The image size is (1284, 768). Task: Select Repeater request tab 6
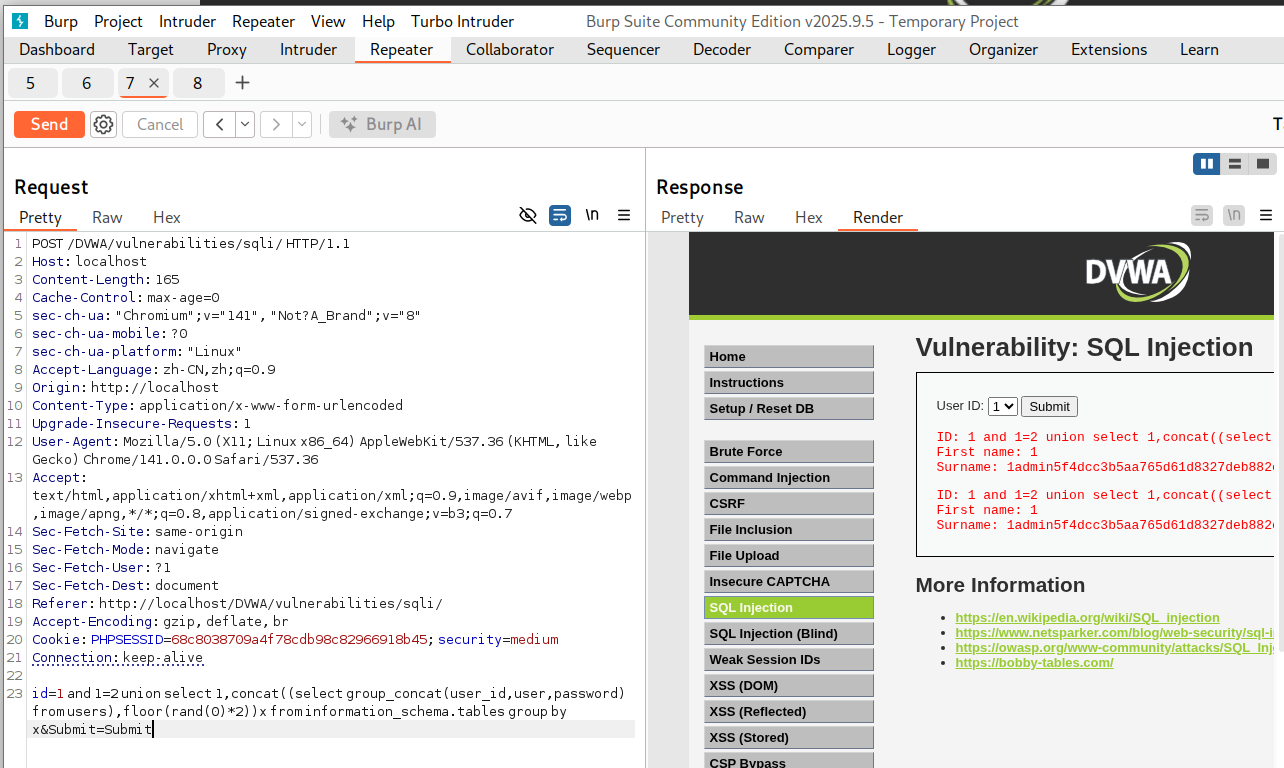click(x=87, y=83)
